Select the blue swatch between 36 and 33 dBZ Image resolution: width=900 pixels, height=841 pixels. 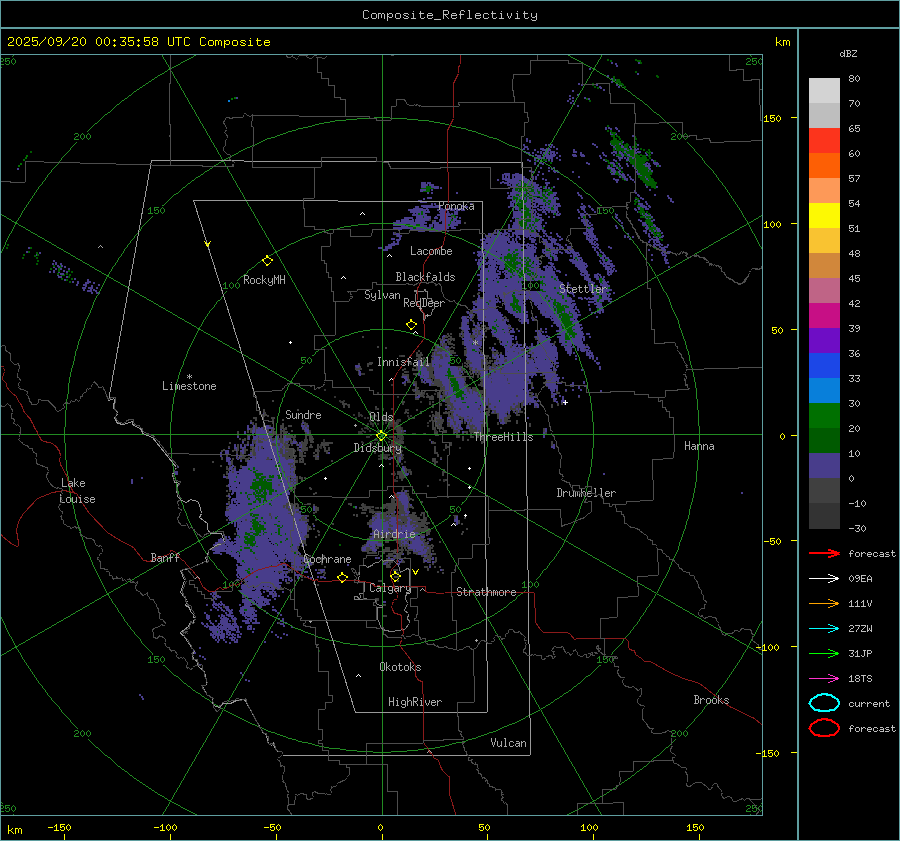(824, 366)
